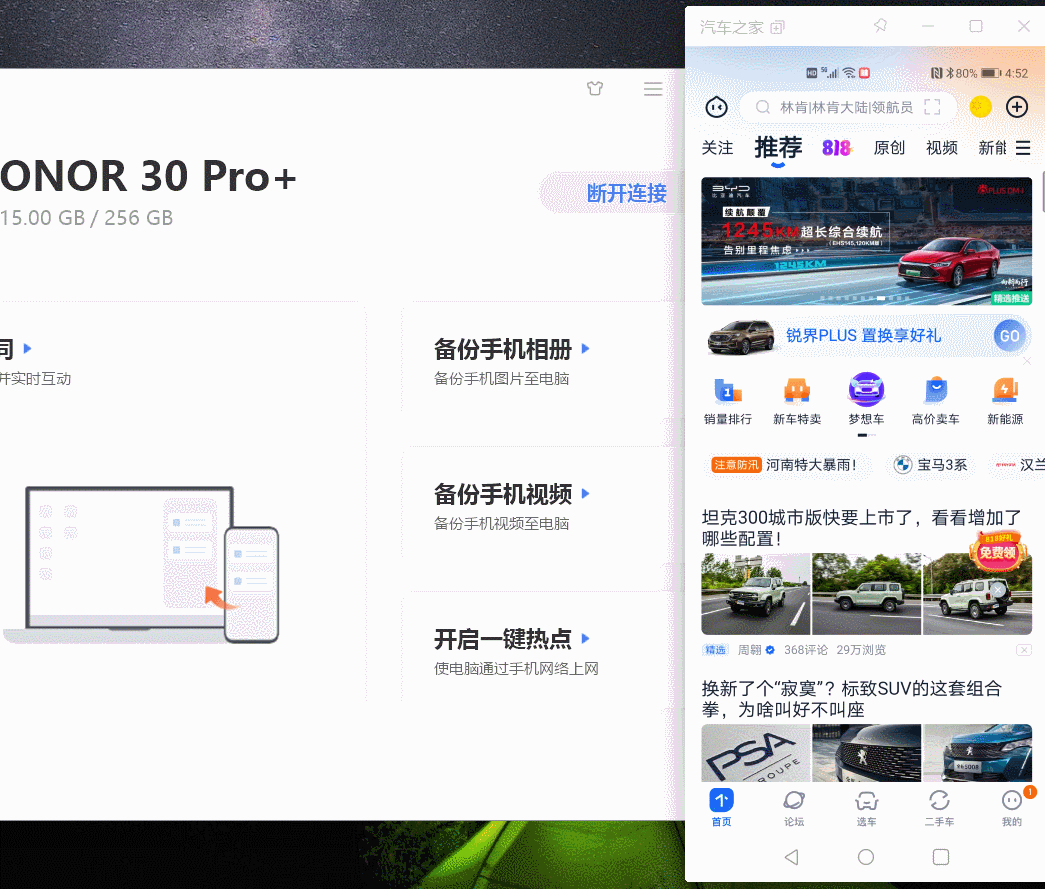
Task: Go to 我的 profile bottom tab
Action: click(x=1012, y=808)
